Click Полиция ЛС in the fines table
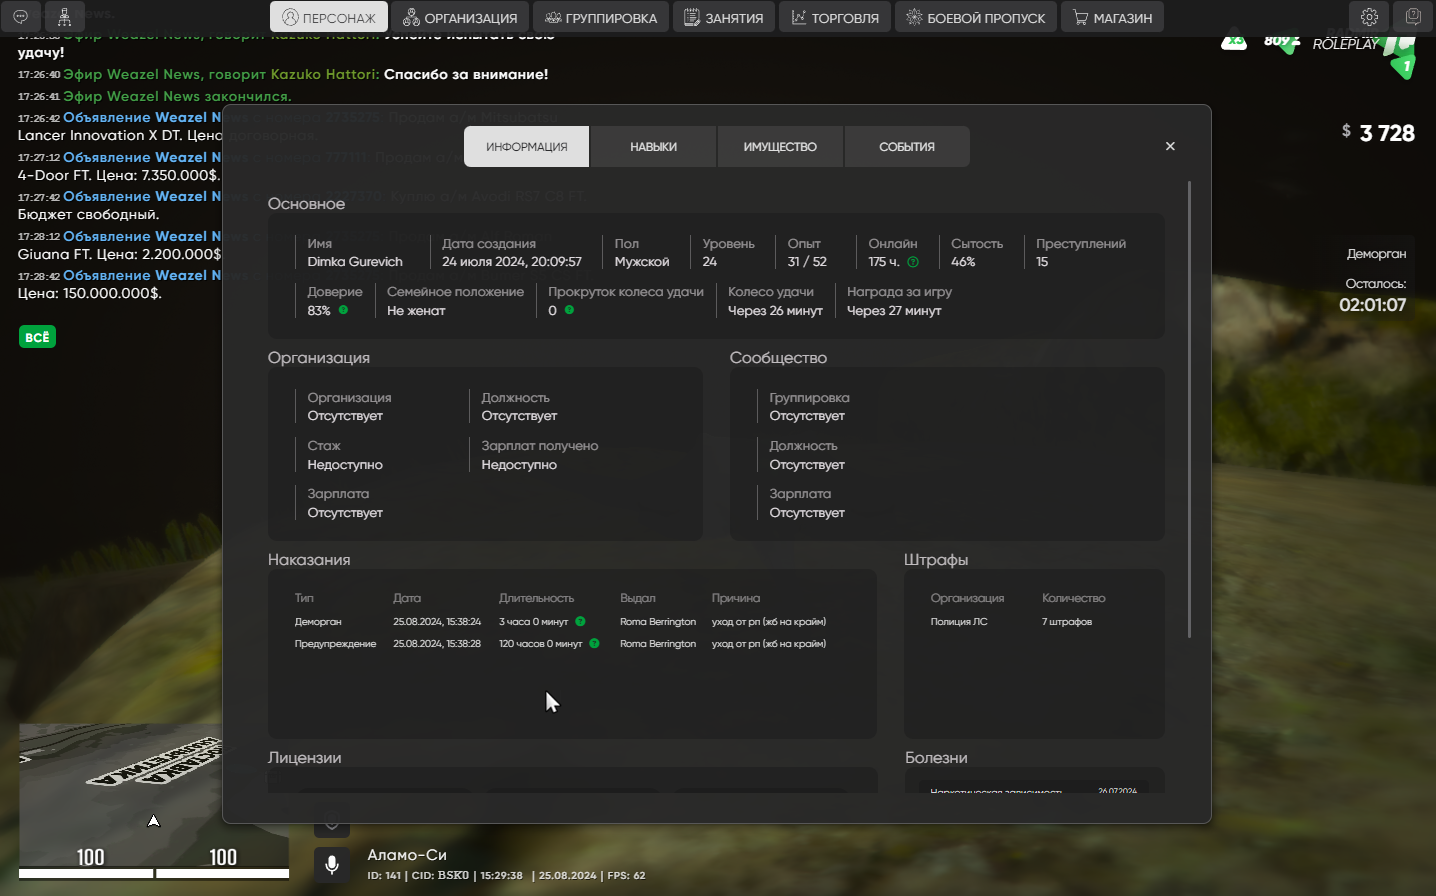 pyautogui.click(x=959, y=622)
